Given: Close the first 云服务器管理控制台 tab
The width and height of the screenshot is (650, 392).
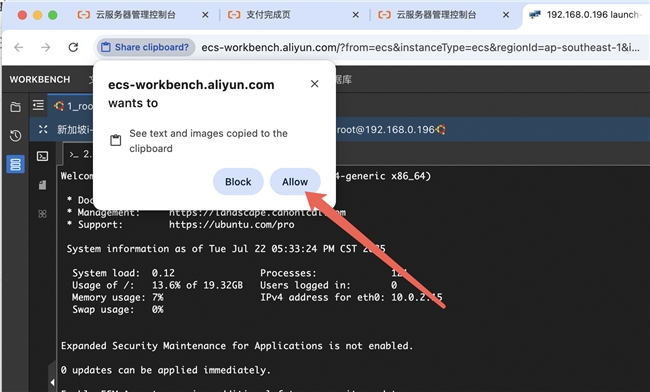Looking at the screenshot, I should click(205, 15).
